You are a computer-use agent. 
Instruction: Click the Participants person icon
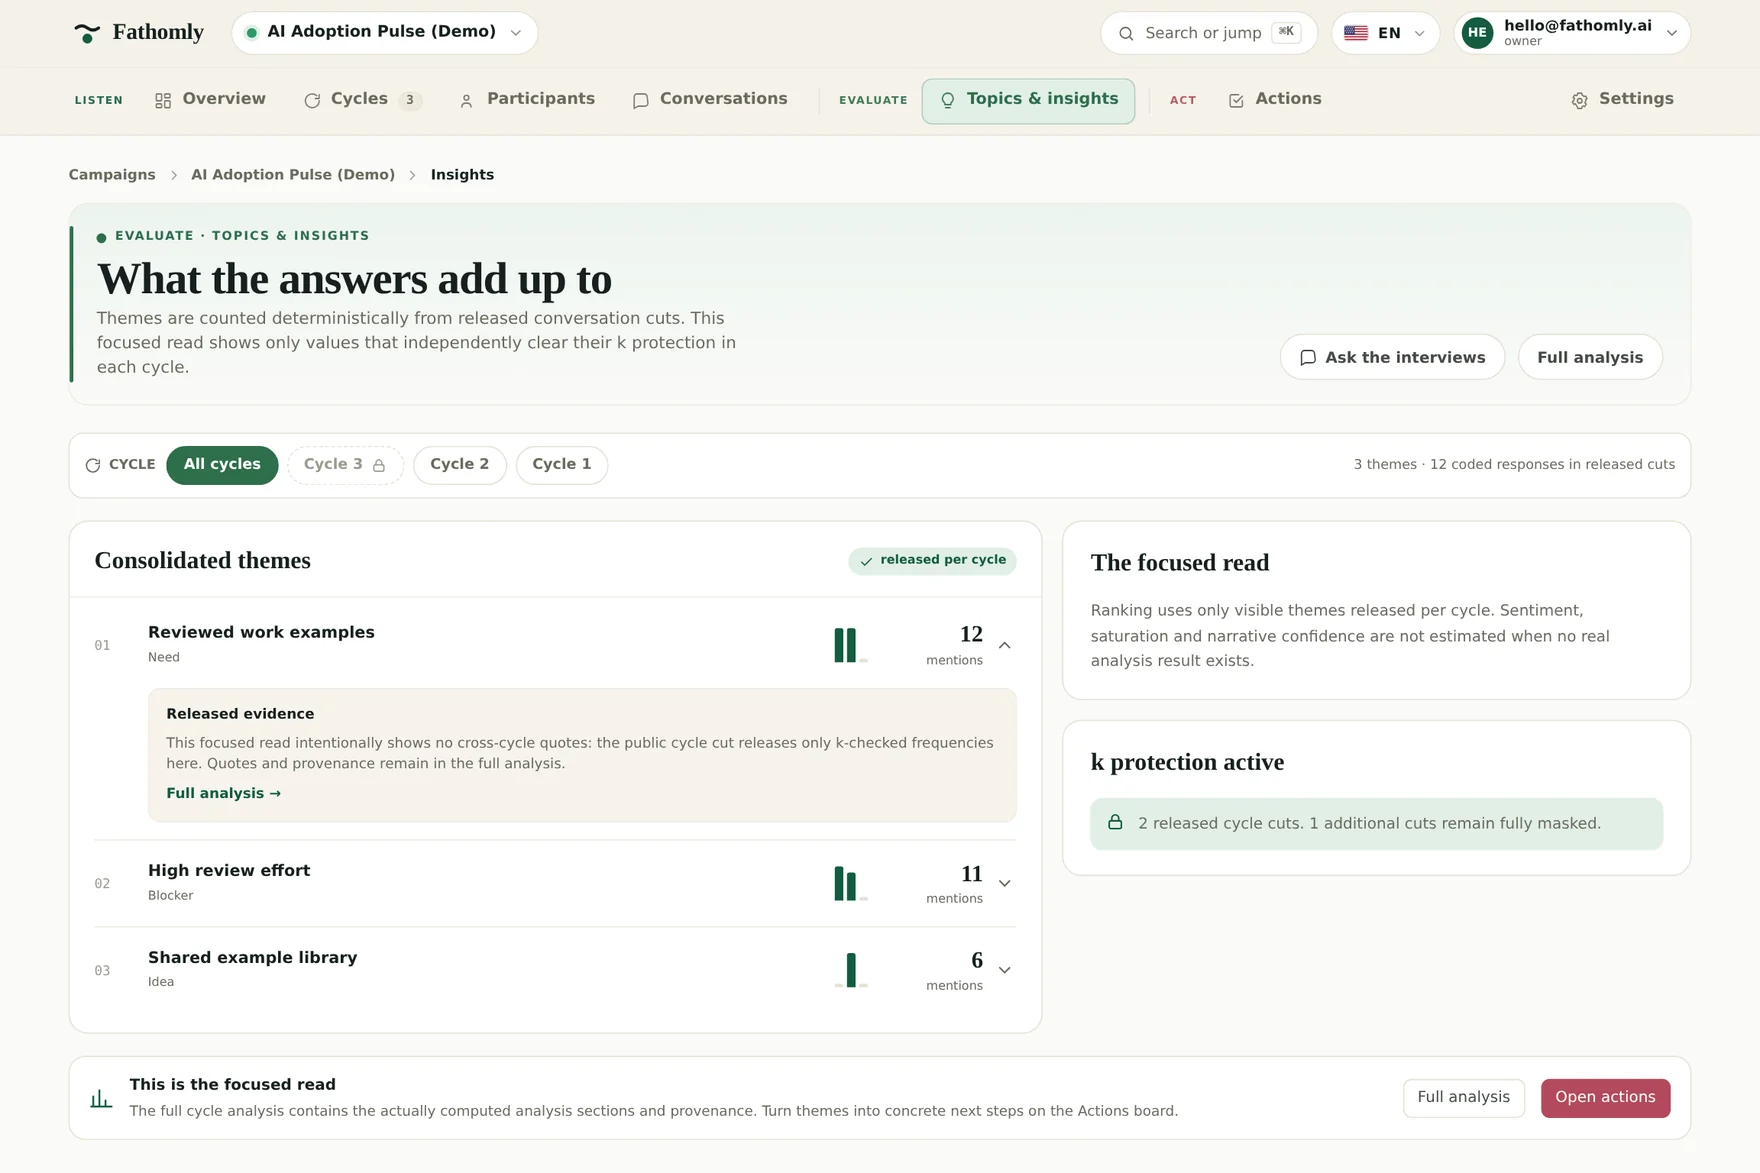point(466,100)
